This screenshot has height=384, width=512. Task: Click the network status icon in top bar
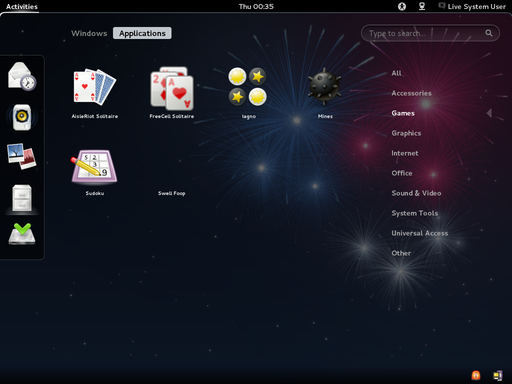tap(422, 6)
